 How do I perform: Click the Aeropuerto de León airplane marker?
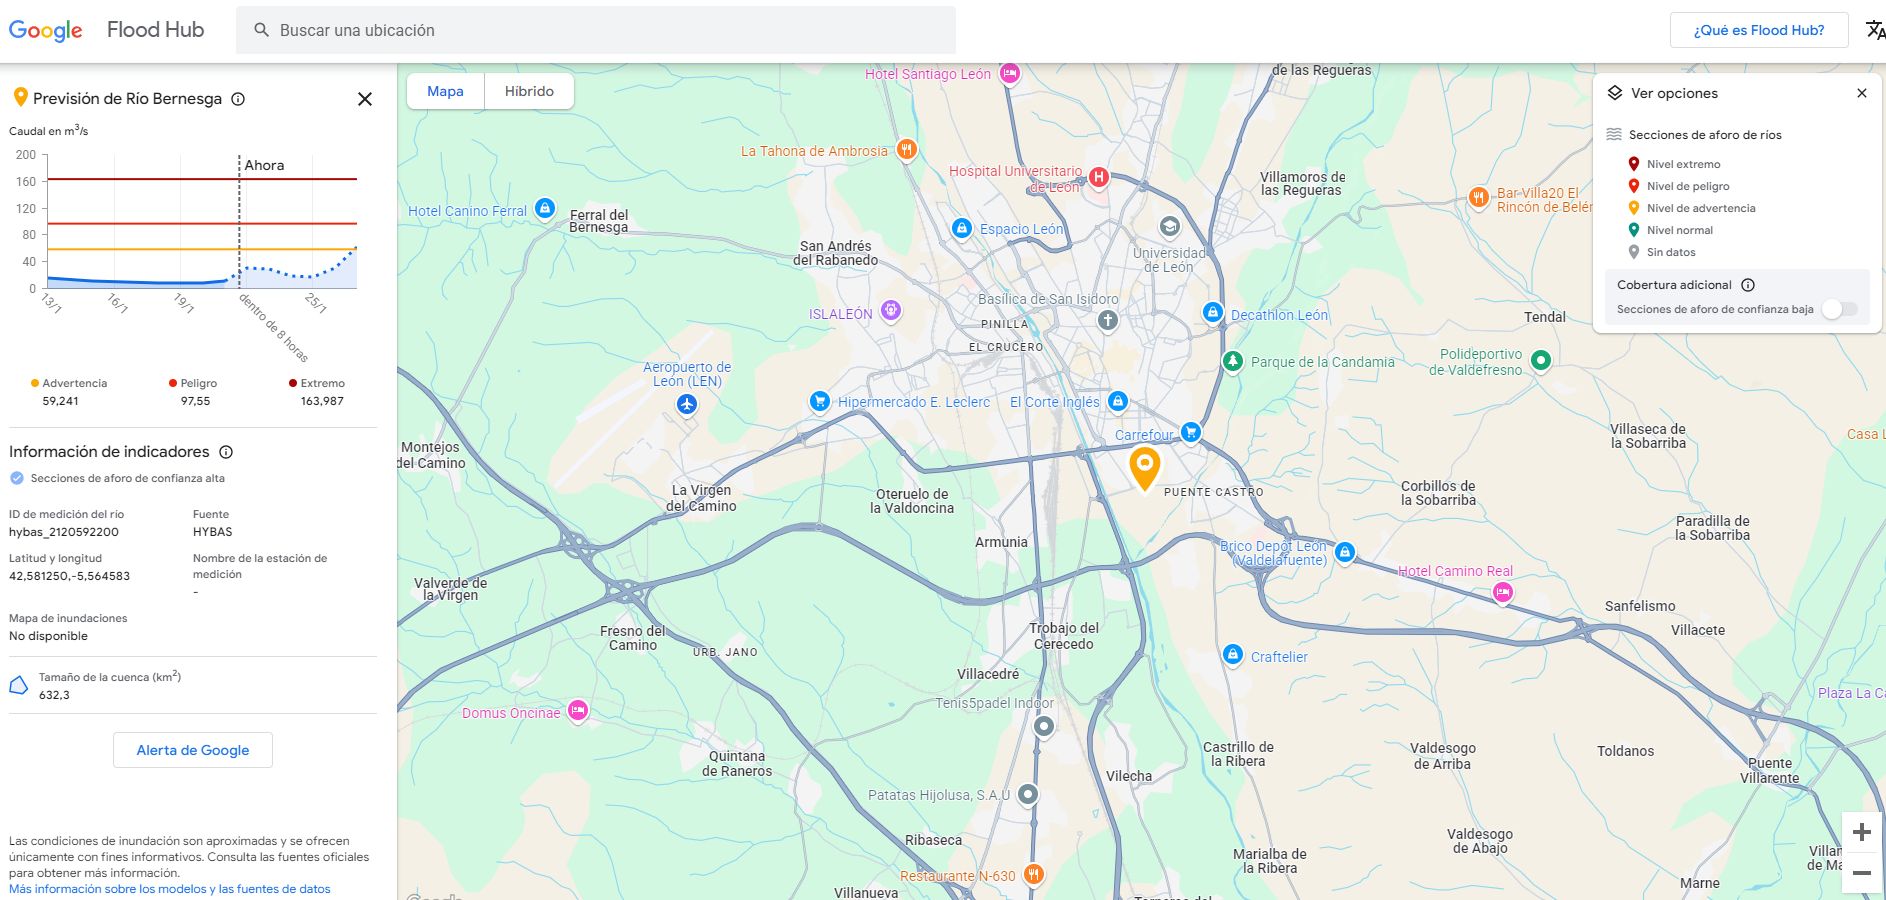686,404
